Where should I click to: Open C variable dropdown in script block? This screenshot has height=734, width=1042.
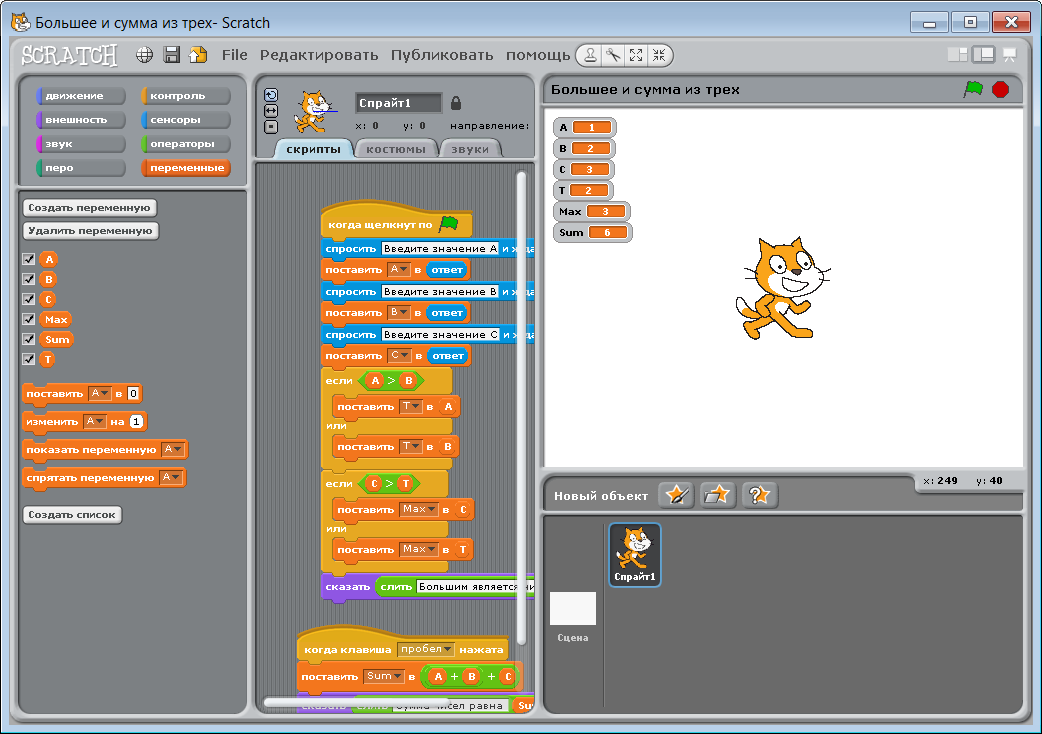tap(400, 355)
